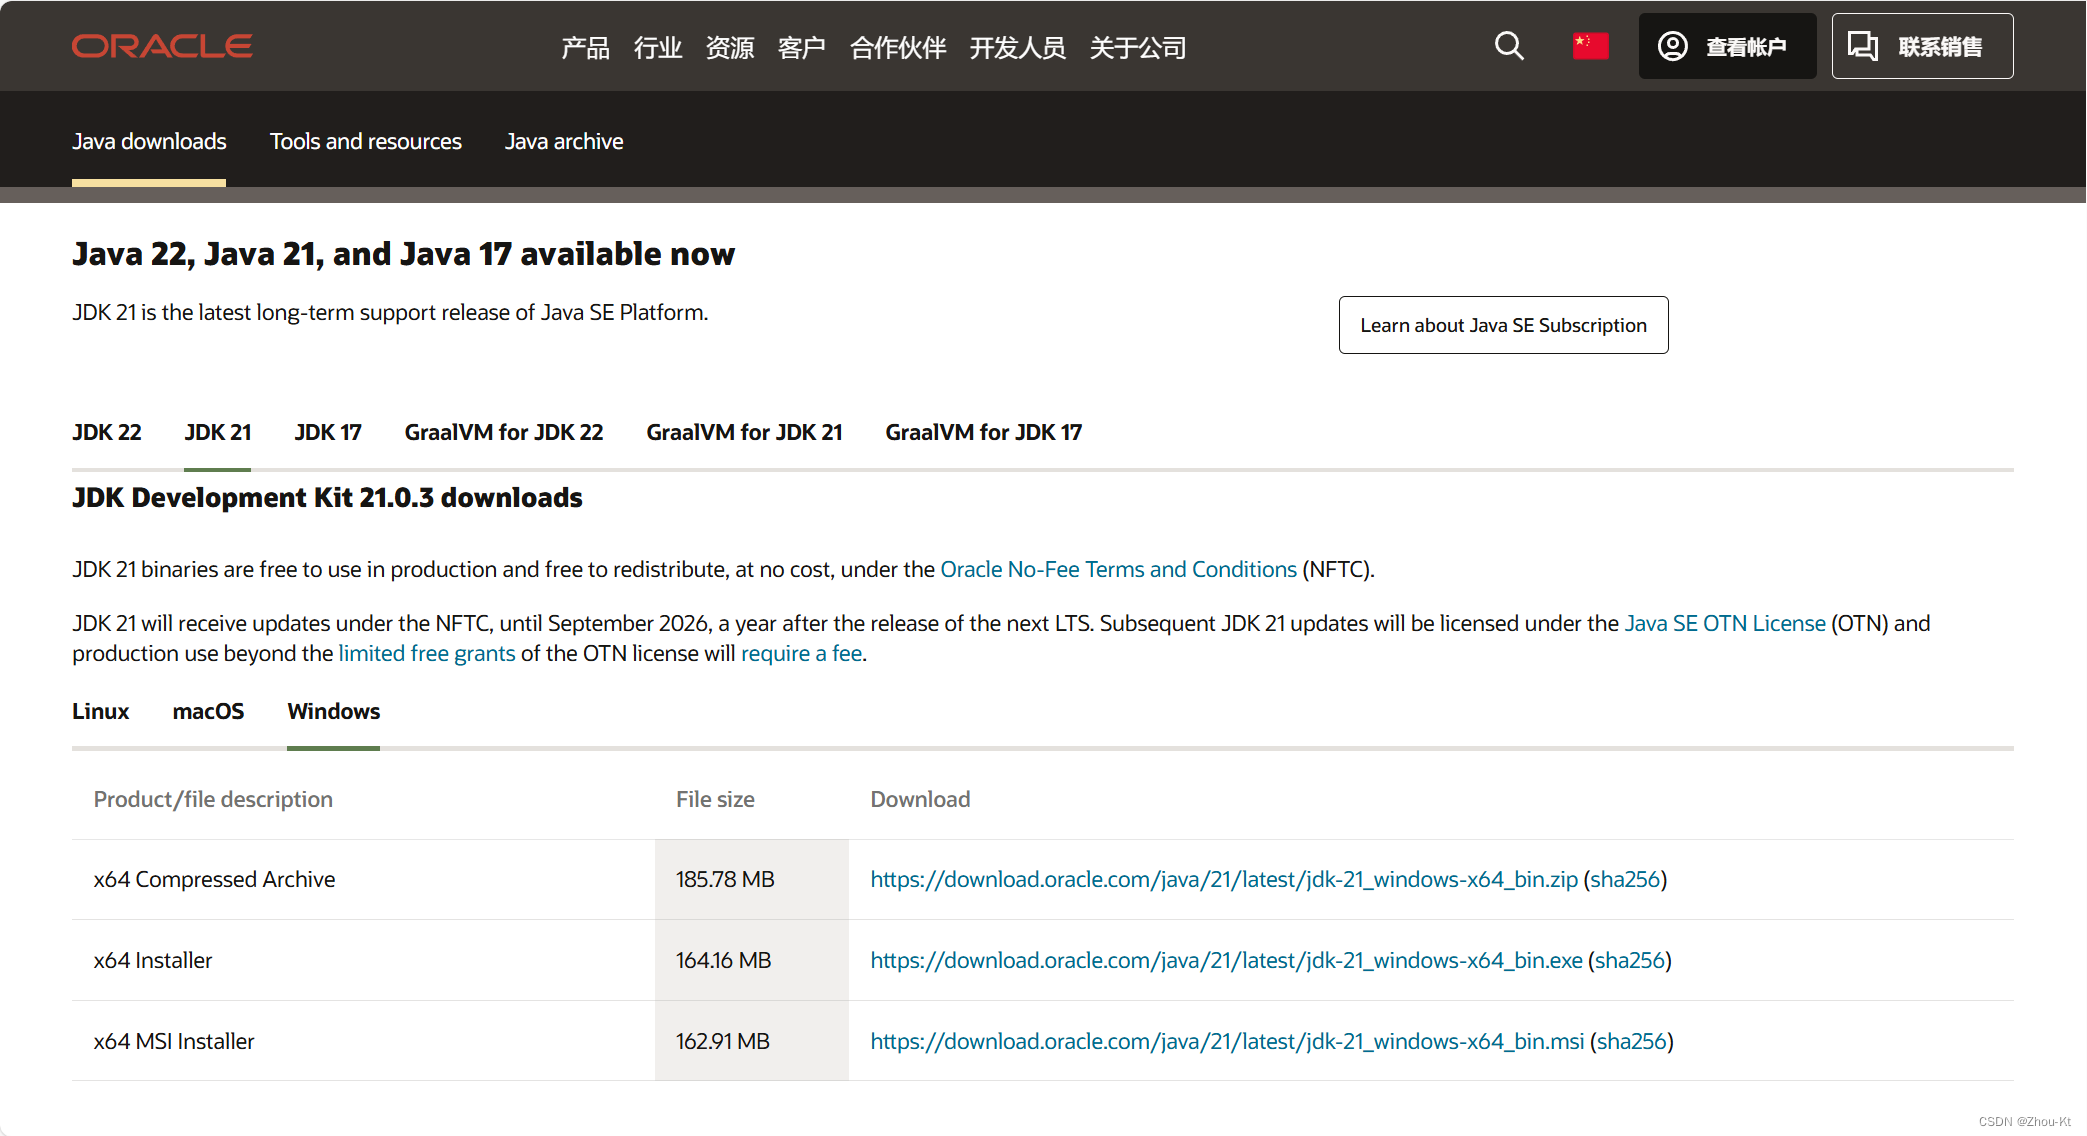The height and width of the screenshot is (1136, 2087).
Task: Open the 产品 menu
Action: pos(585,47)
